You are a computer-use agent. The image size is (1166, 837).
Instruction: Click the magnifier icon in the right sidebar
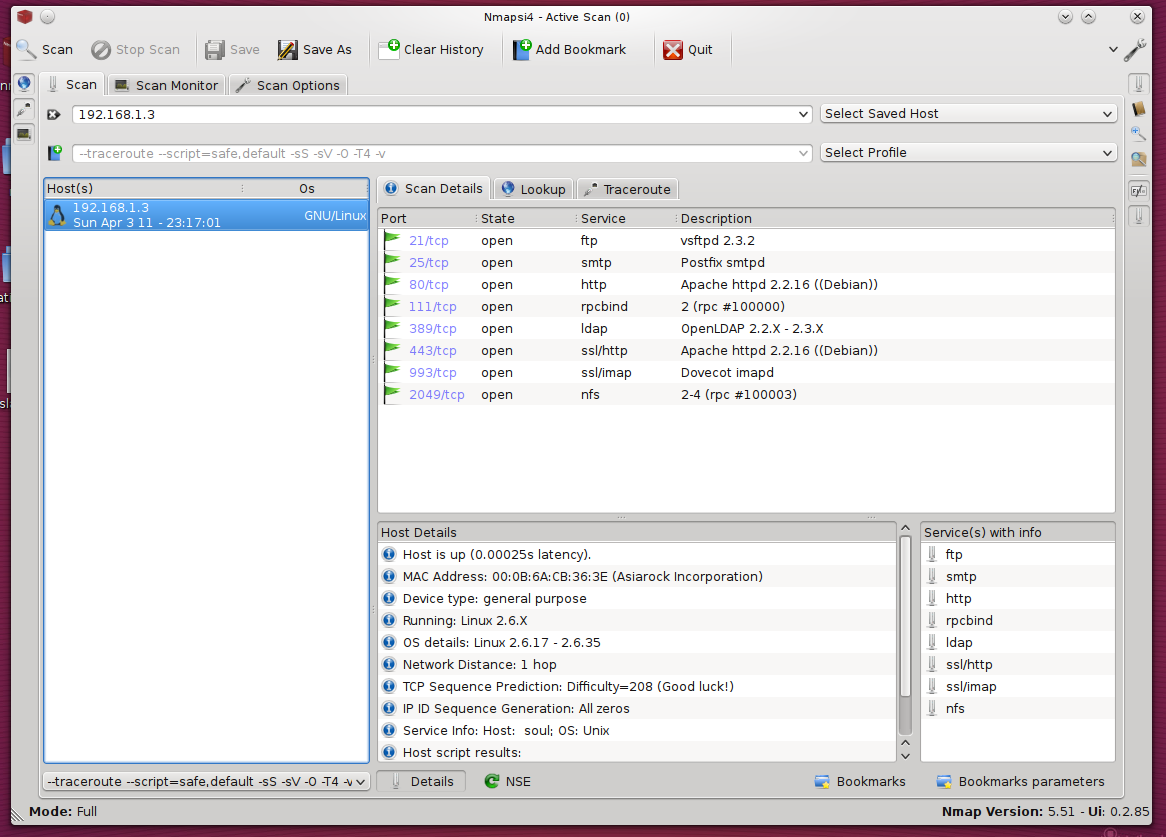click(x=1138, y=134)
